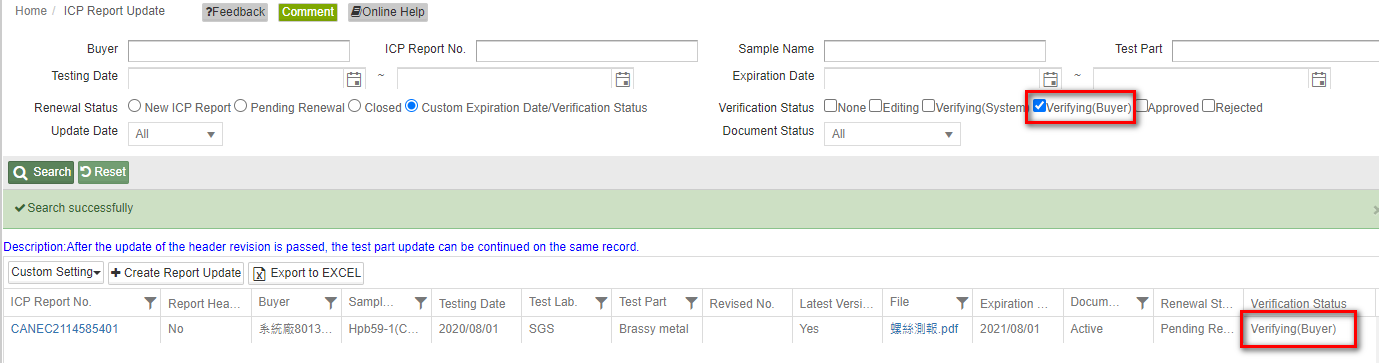This screenshot has height=363, width=1379.
Task: Click the SGS test lab cell
Action: coord(541,329)
